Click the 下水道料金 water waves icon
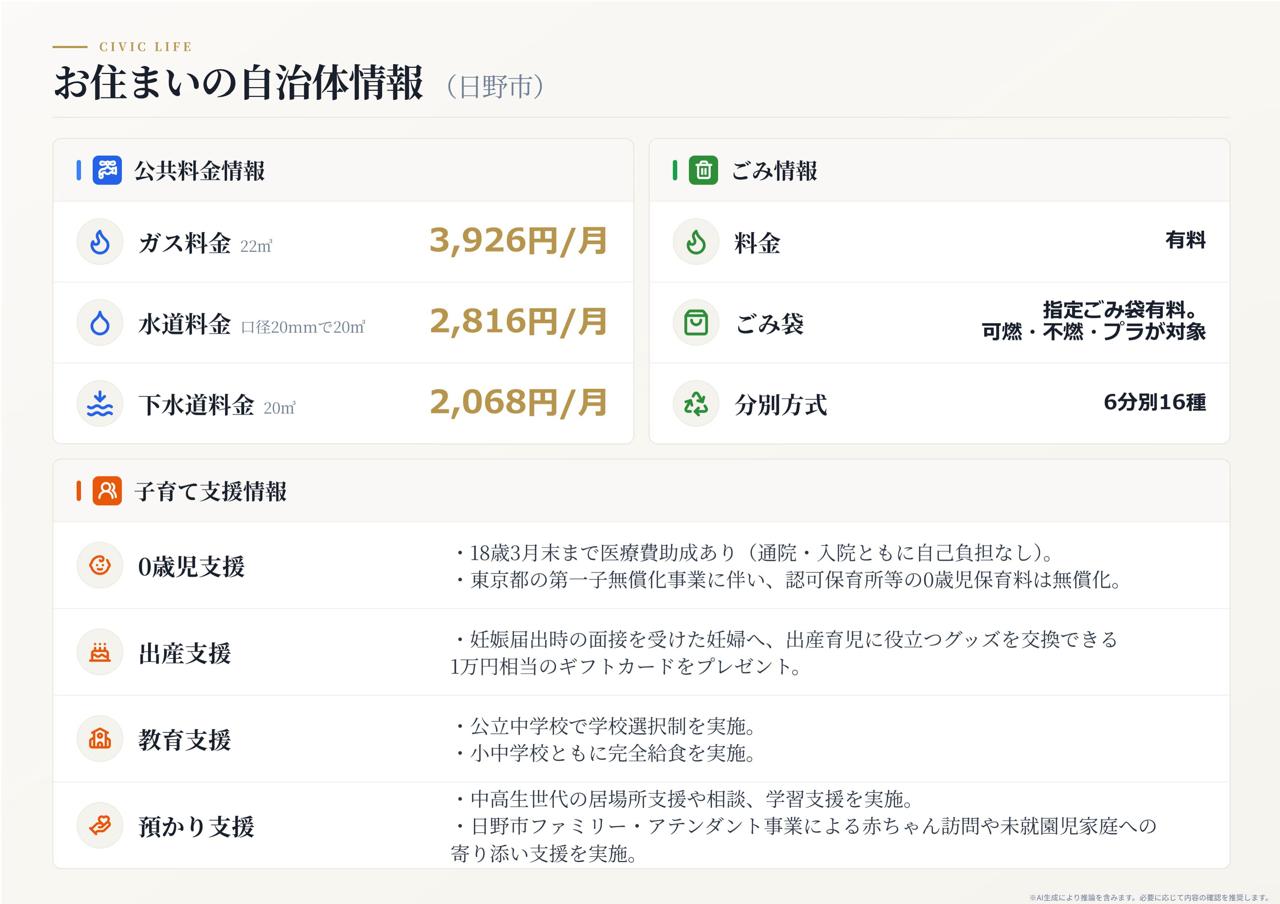 tap(100, 404)
